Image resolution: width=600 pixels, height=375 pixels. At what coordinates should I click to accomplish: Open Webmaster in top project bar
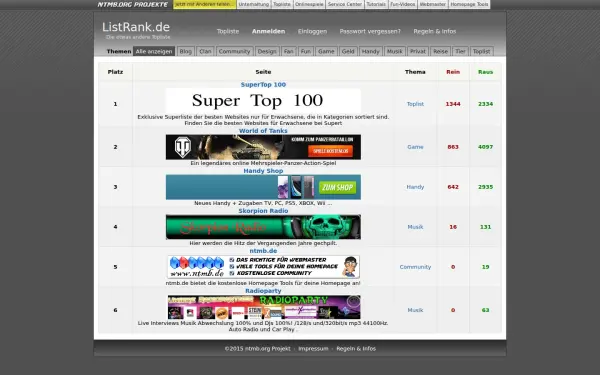(x=433, y=4)
